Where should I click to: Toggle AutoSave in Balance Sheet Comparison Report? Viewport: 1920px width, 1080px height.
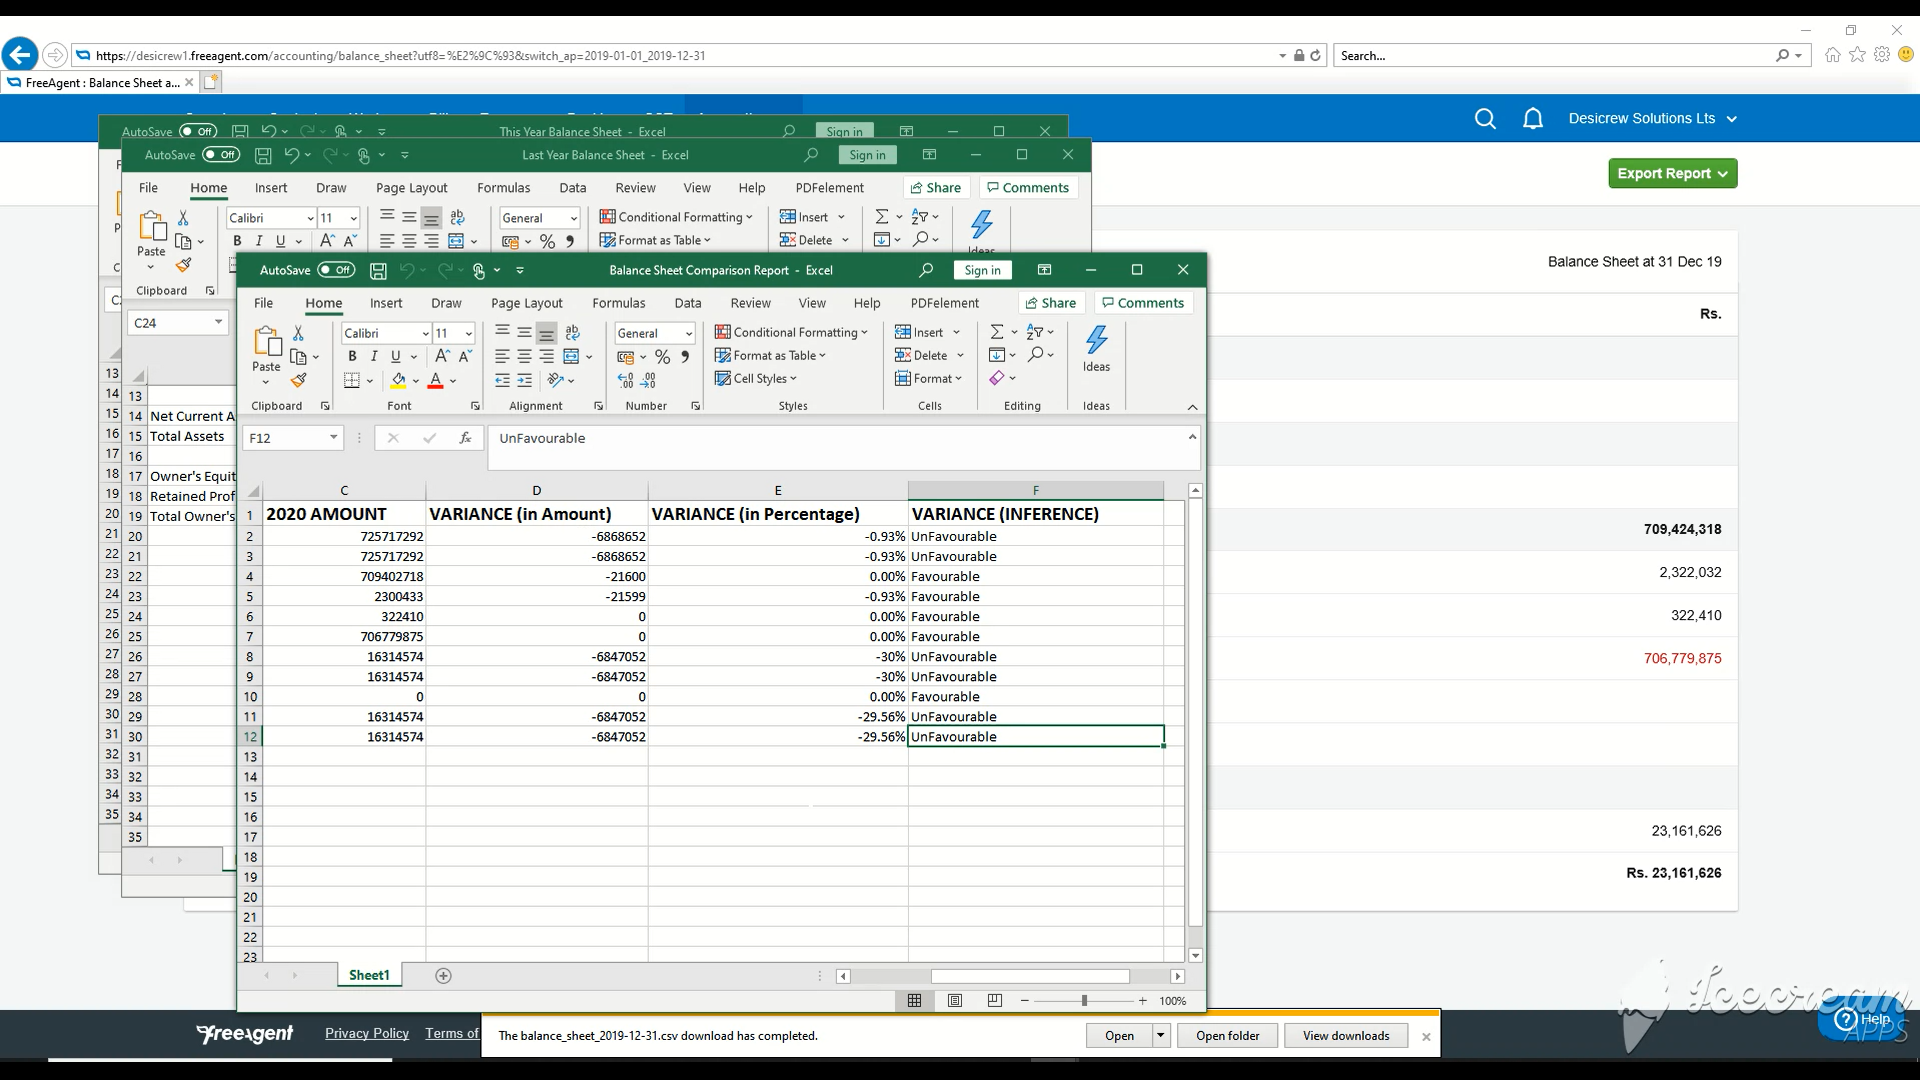[x=336, y=270]
